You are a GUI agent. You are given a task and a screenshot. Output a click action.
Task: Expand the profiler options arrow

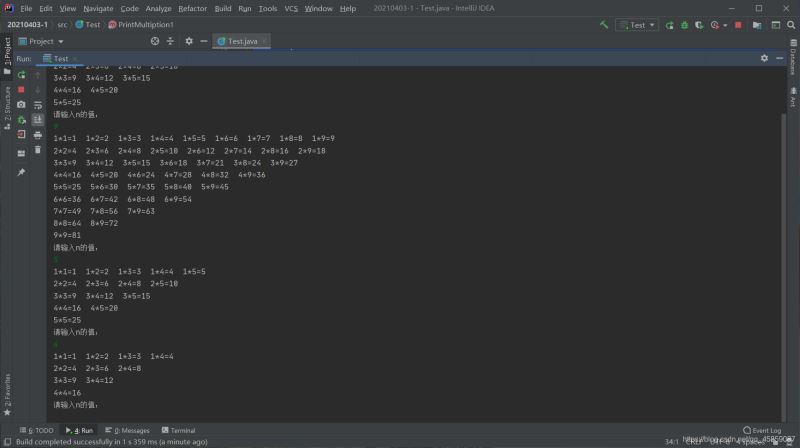point(725,26)
